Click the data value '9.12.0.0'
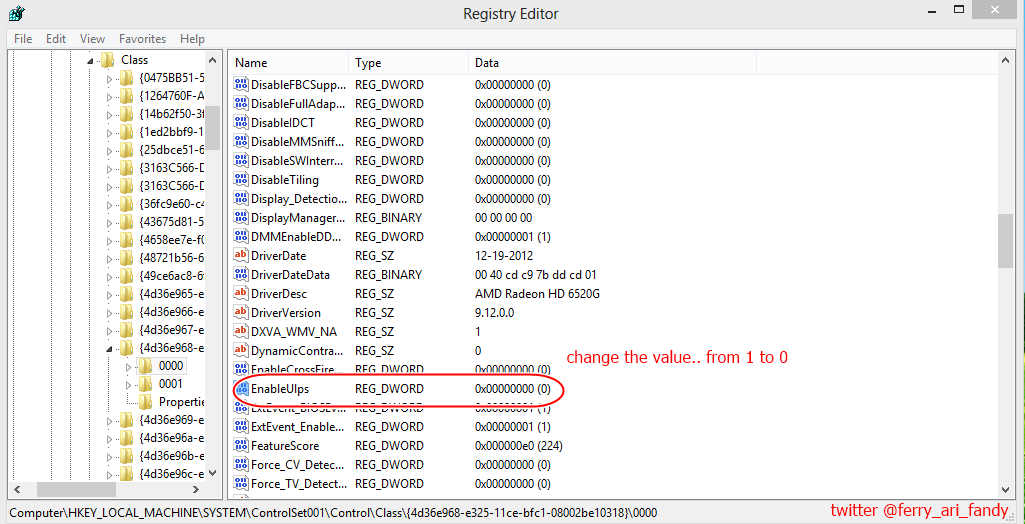 point(494,312)
